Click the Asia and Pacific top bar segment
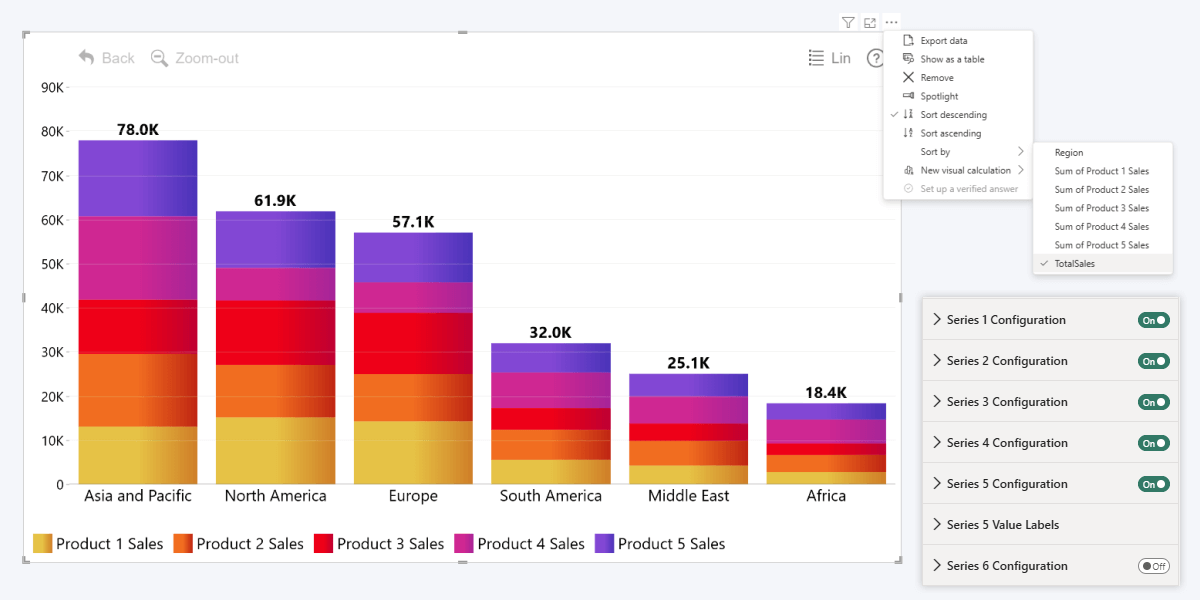 [x=138, y=177]
